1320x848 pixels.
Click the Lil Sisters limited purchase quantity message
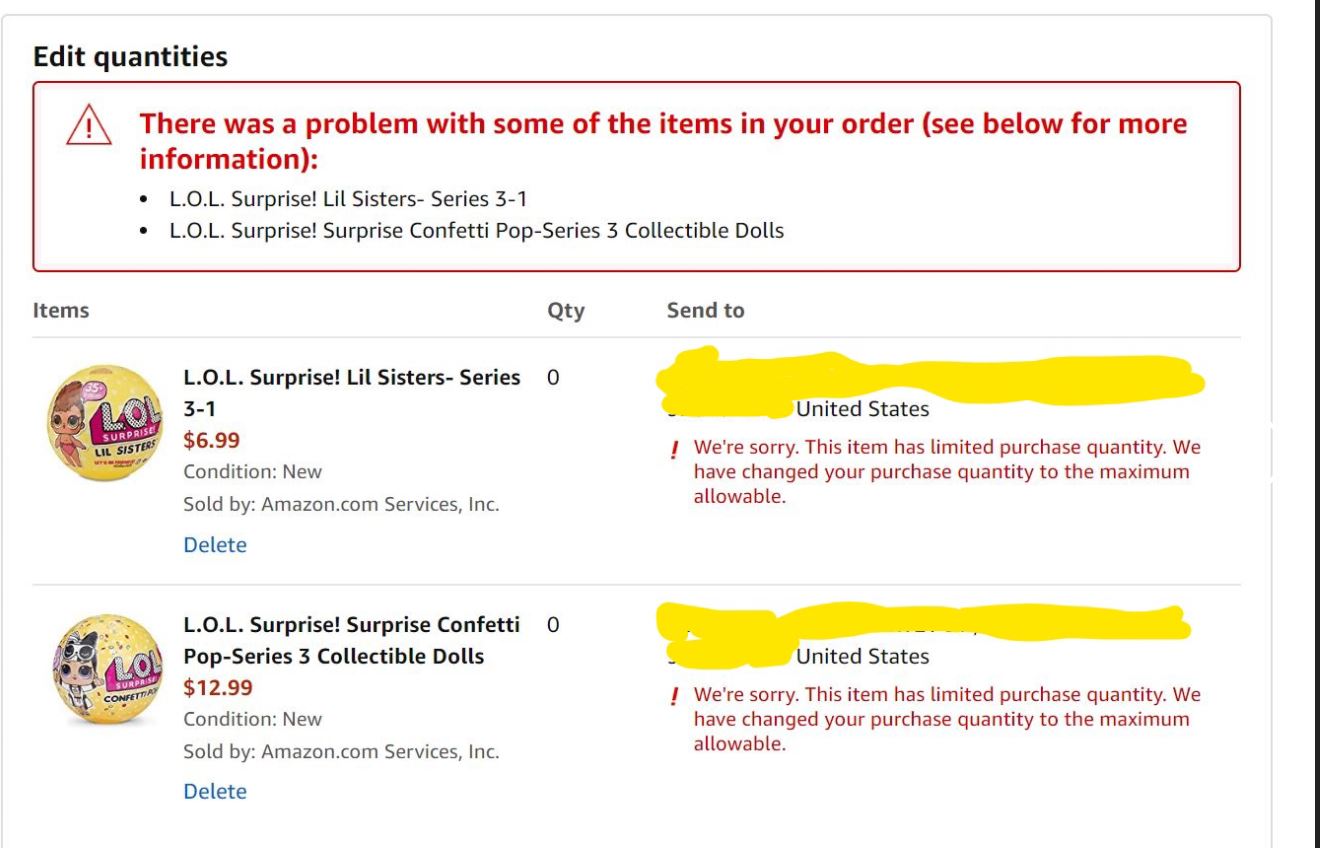pyautogui.click(x=946, y=471)
